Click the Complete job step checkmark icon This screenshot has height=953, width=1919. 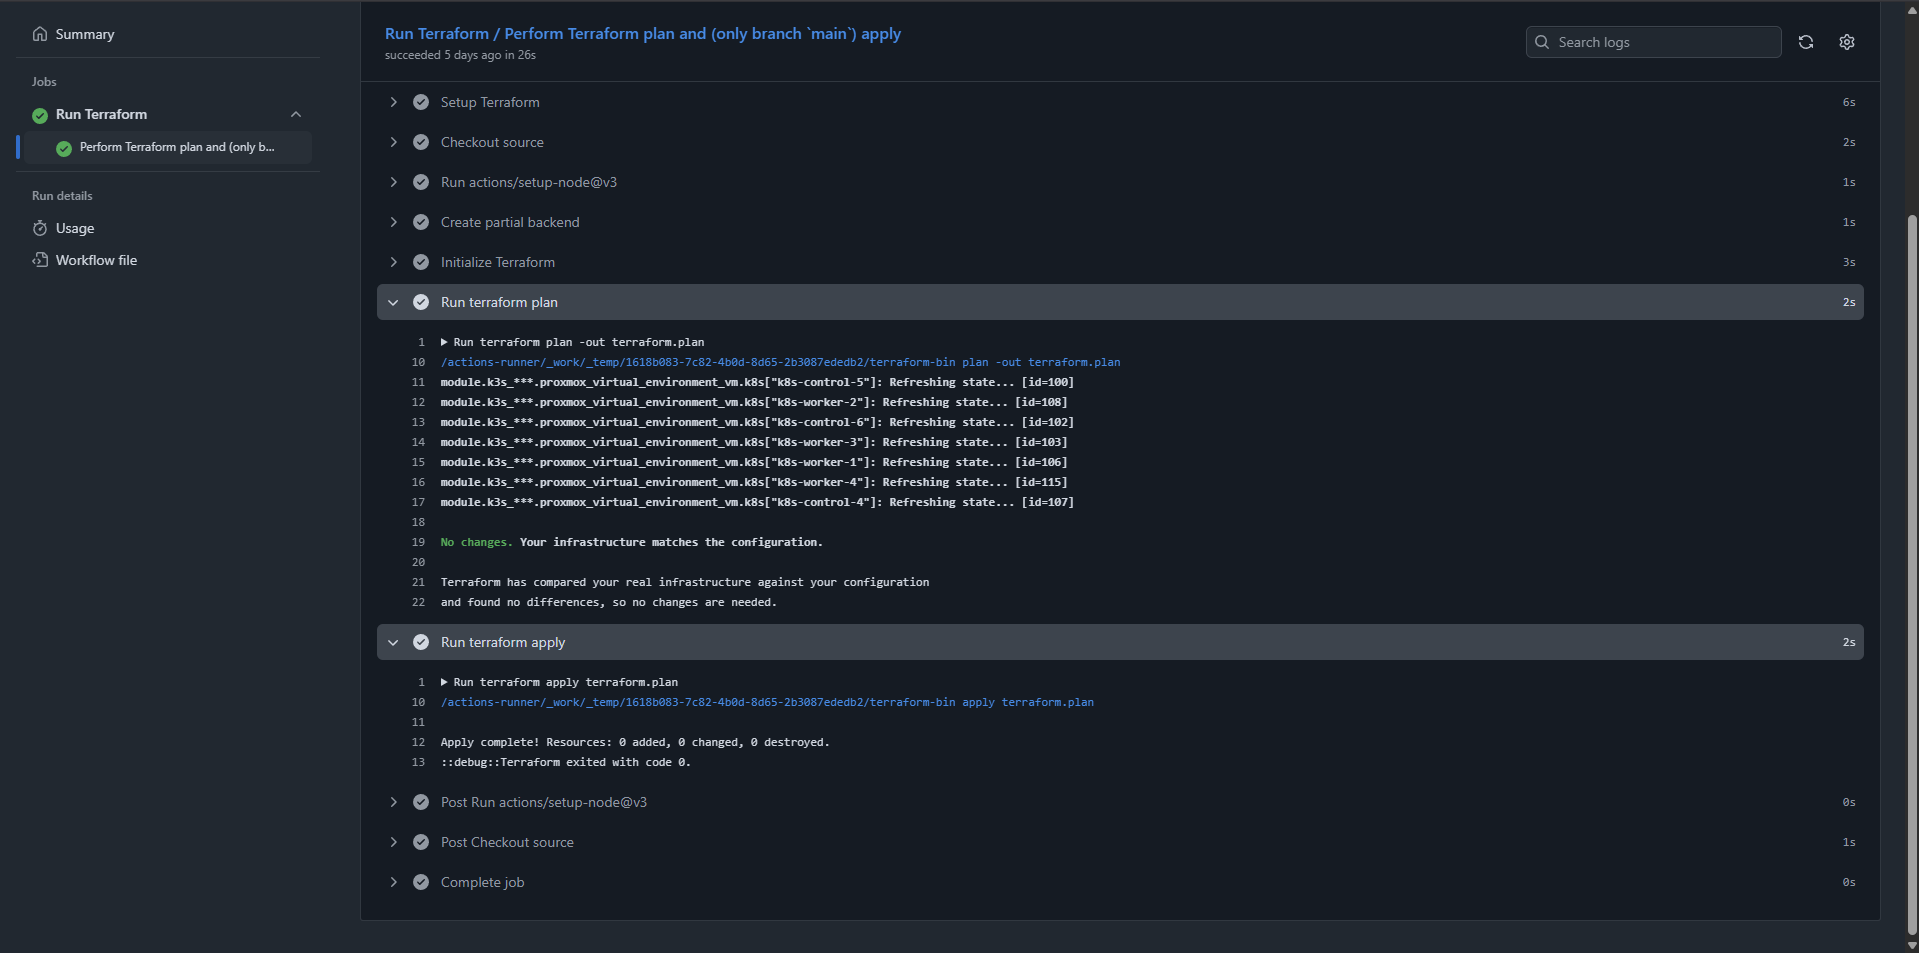click(x=421, y=882)
